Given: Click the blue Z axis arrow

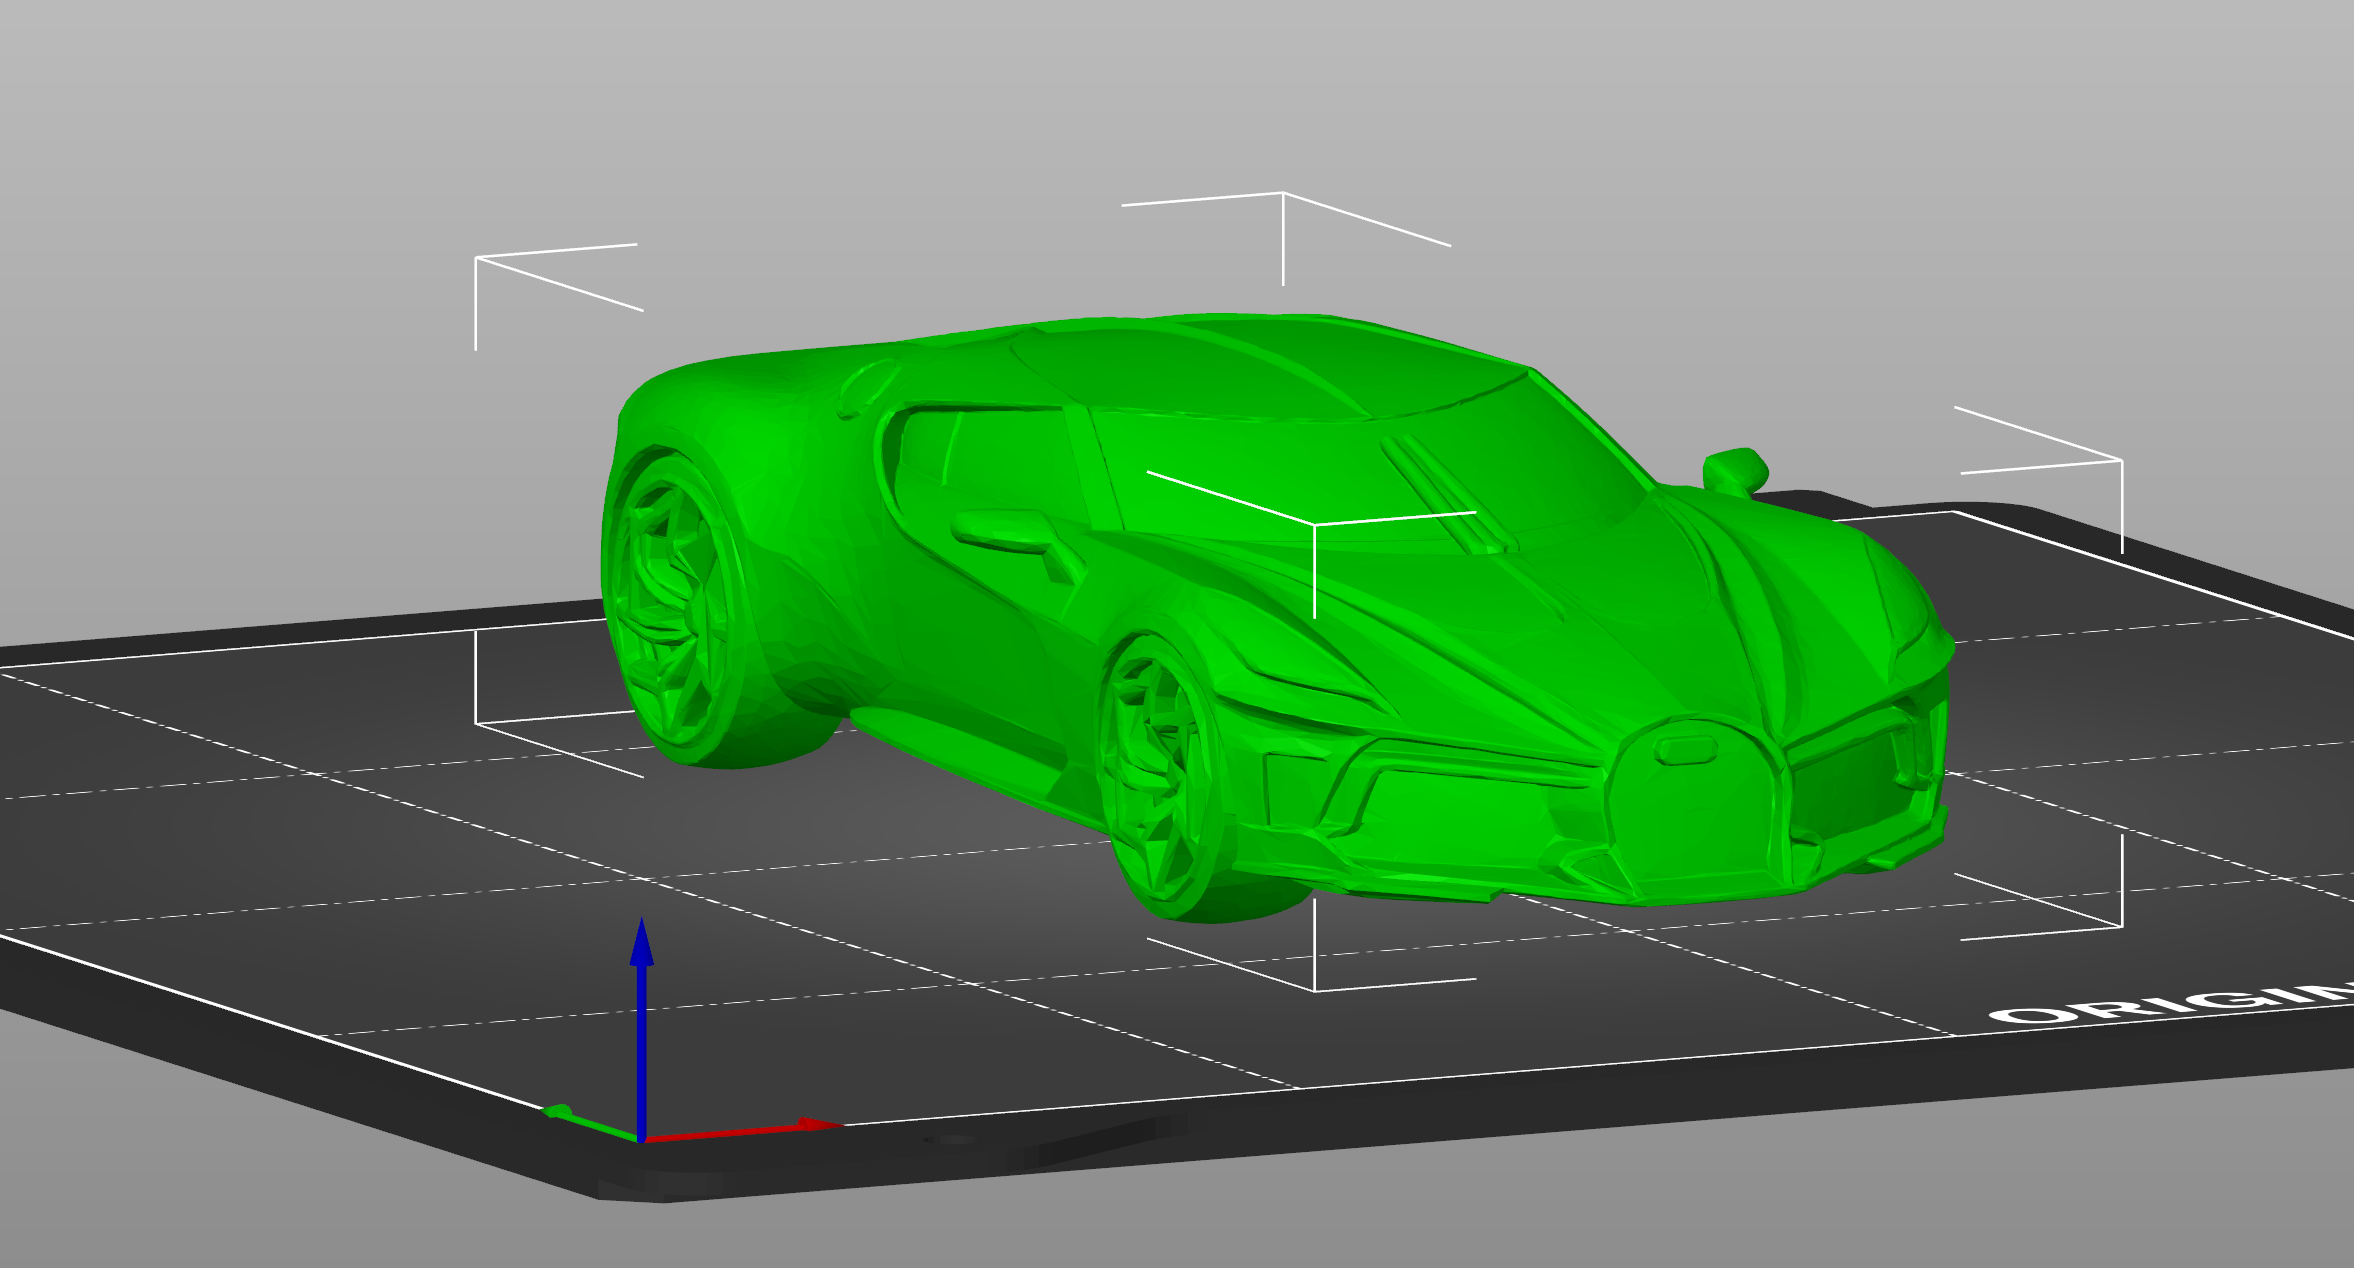Looking at the screenshot, I should (x=641, y=1028).
